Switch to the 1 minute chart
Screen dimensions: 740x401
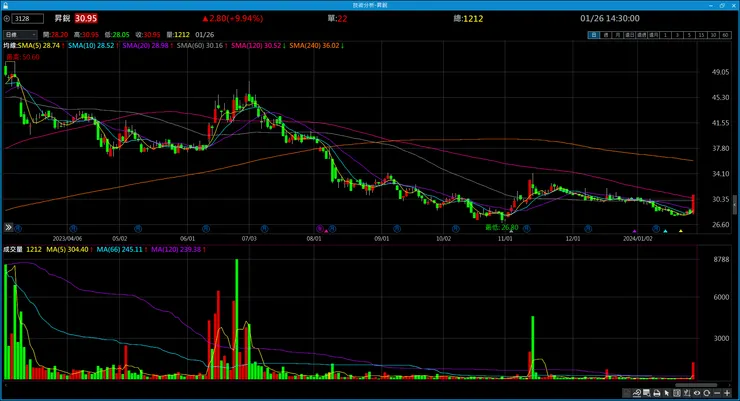[x=665, y=35]
